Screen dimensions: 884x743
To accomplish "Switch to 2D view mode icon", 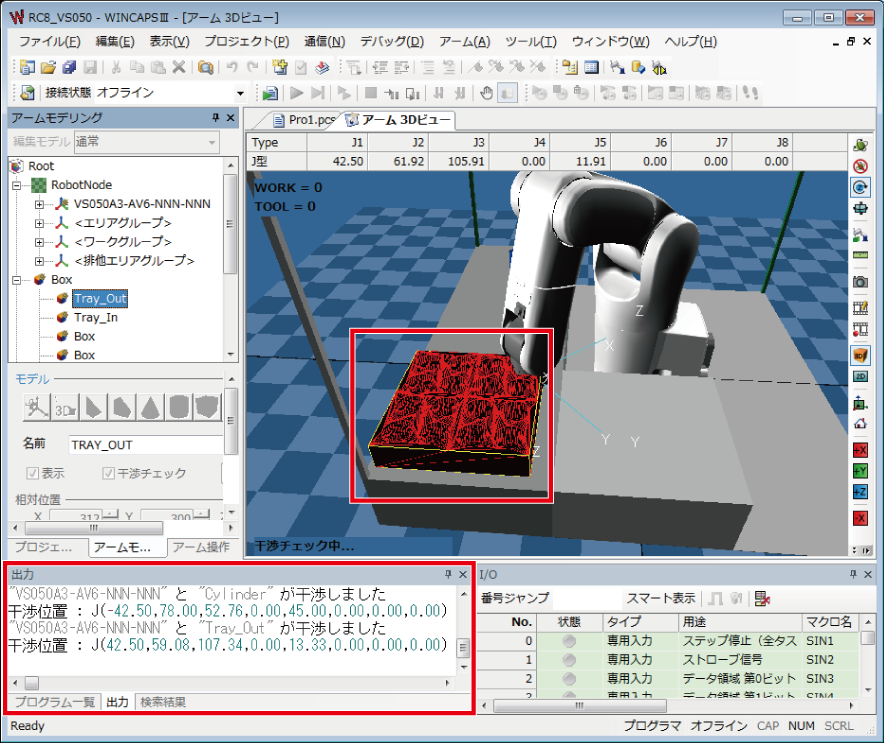I will pos(860,376).
